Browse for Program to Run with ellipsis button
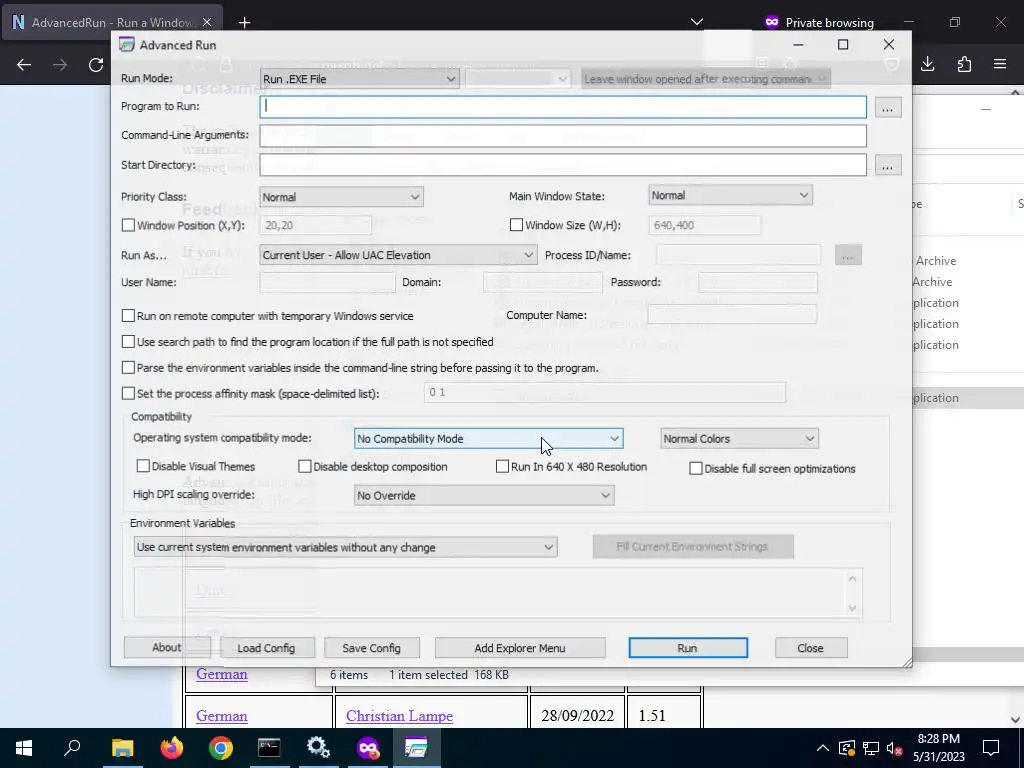 [x=887, y=108]
